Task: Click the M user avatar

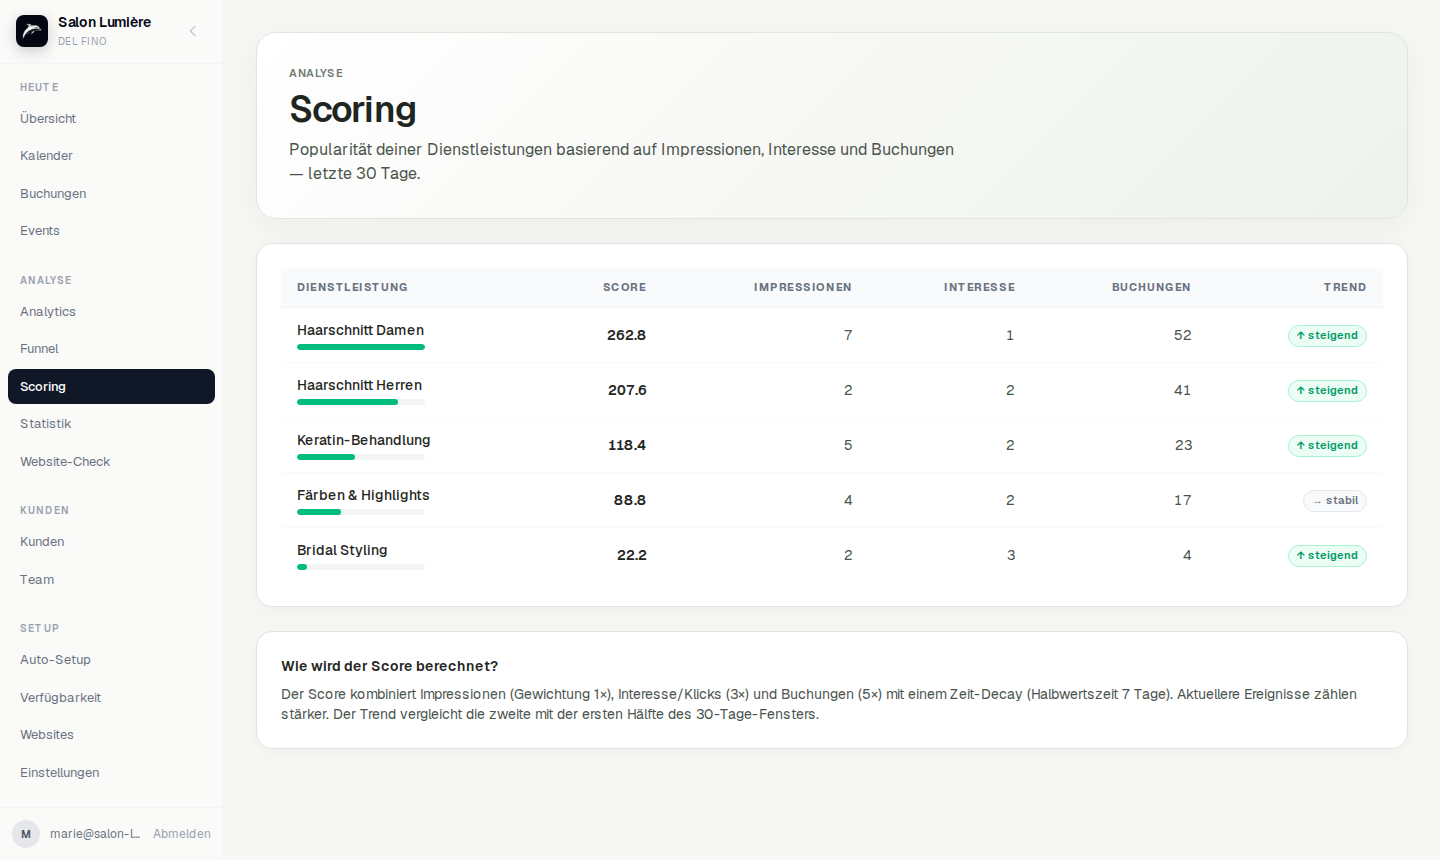Action: [x=26, y=834]
